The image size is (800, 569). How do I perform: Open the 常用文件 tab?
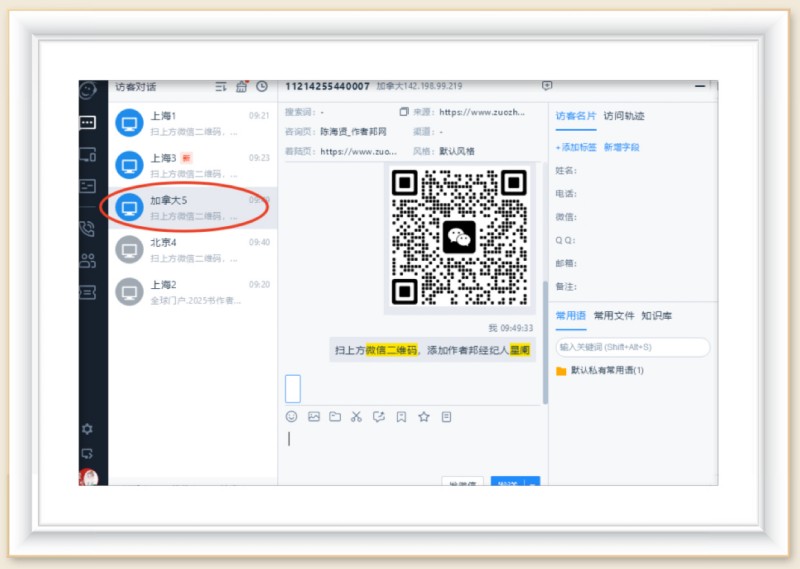point(614,316)
